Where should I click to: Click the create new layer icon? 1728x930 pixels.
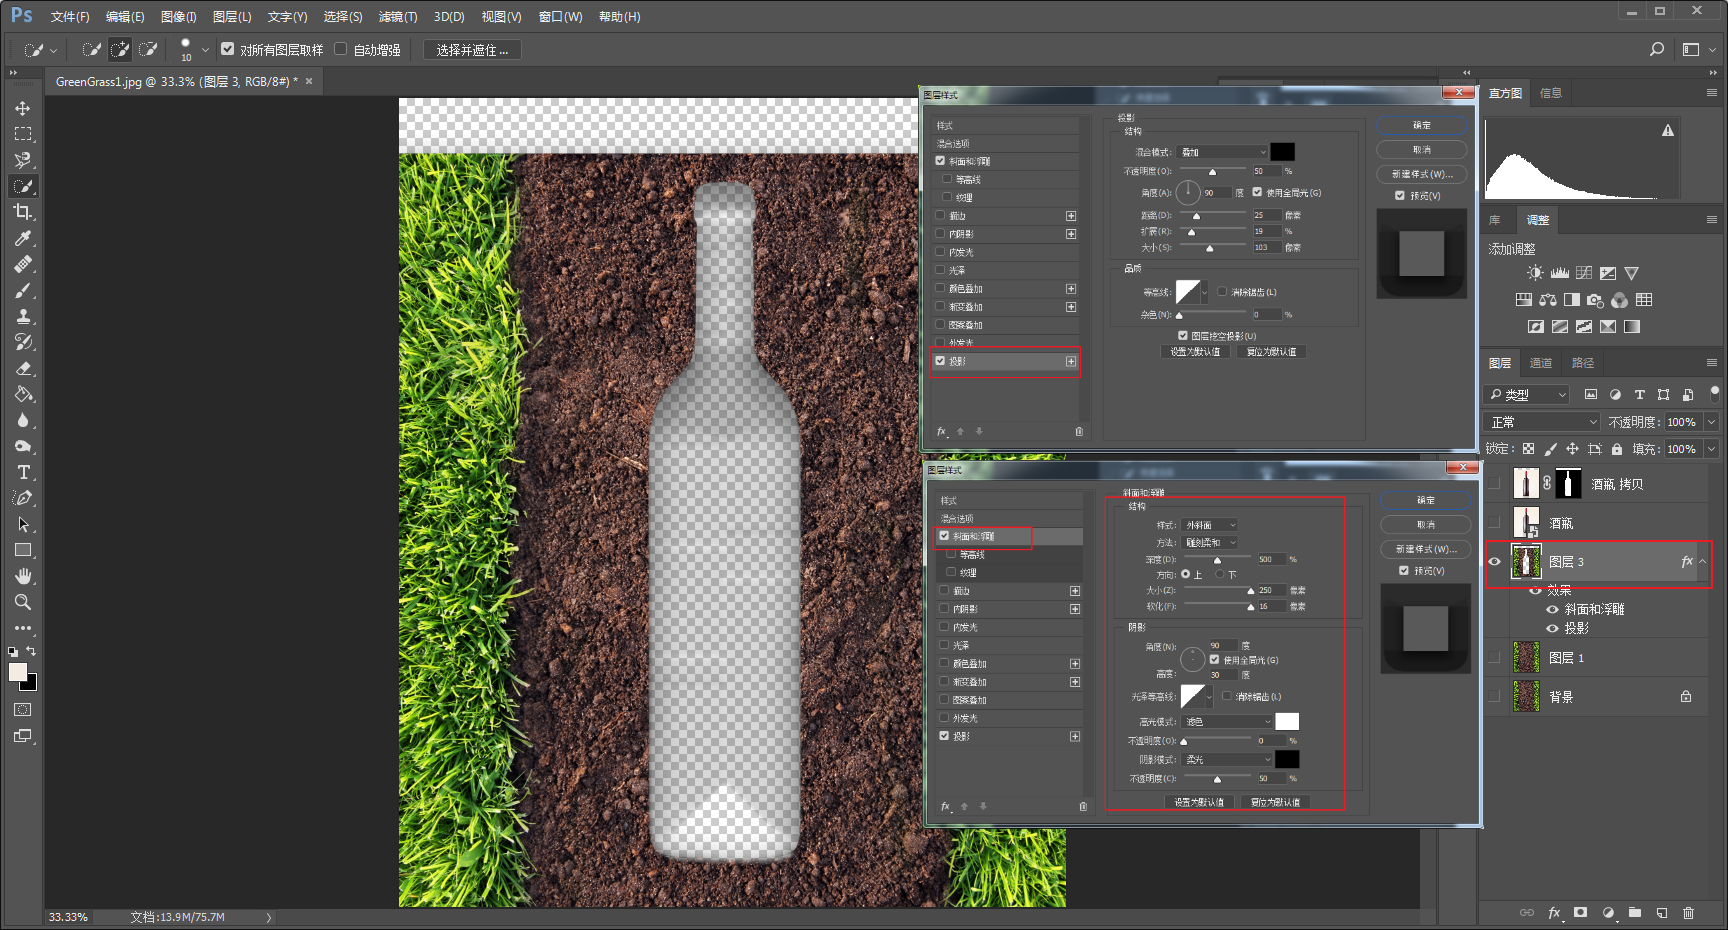[x=1661, y=912]
